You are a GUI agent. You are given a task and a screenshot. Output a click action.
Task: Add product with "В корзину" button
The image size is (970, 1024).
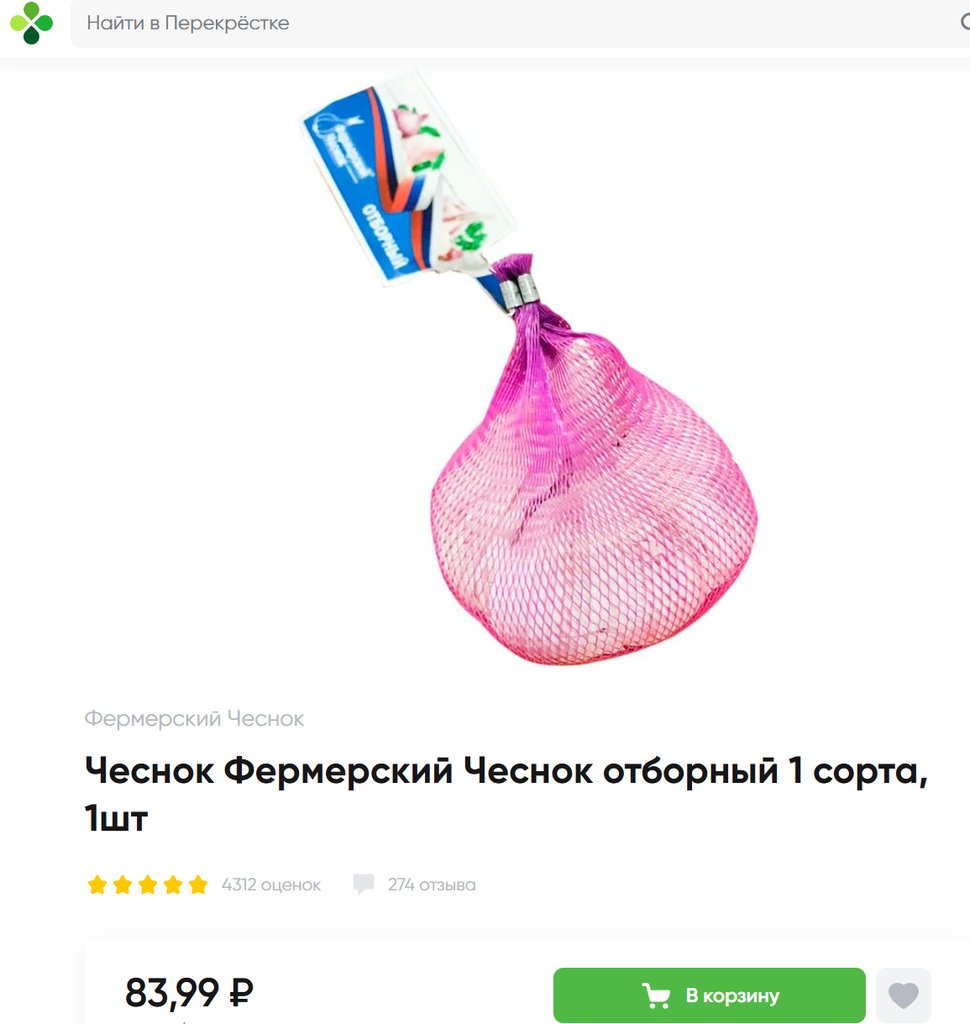pos(709,995)
